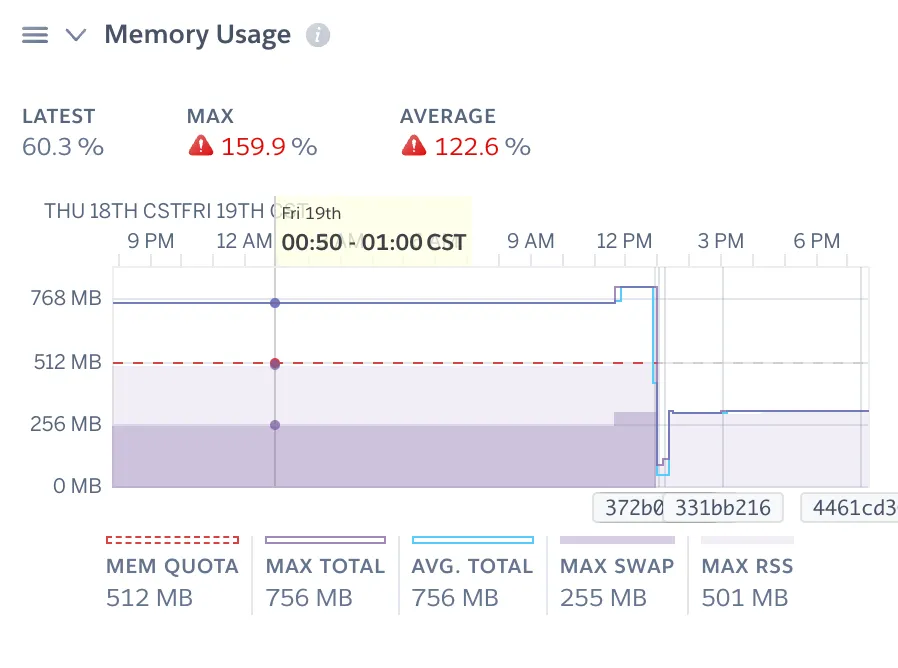Screen dimensions: 898x668
Task: Open the Memory Usage info icon
Action: pos(318,36)
